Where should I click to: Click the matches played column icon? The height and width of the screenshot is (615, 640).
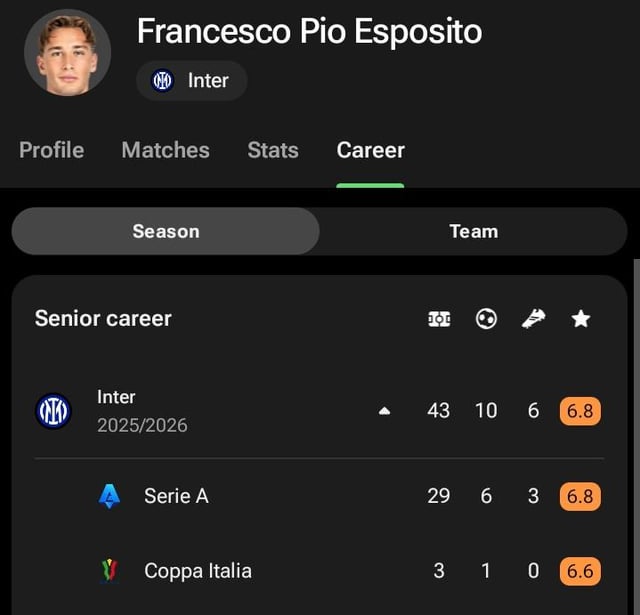click(439, 319)
